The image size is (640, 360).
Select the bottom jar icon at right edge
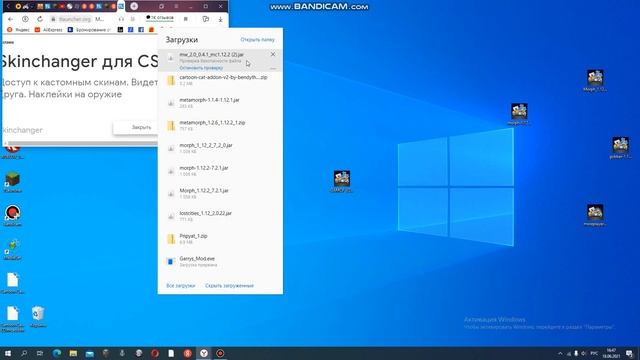595,215
